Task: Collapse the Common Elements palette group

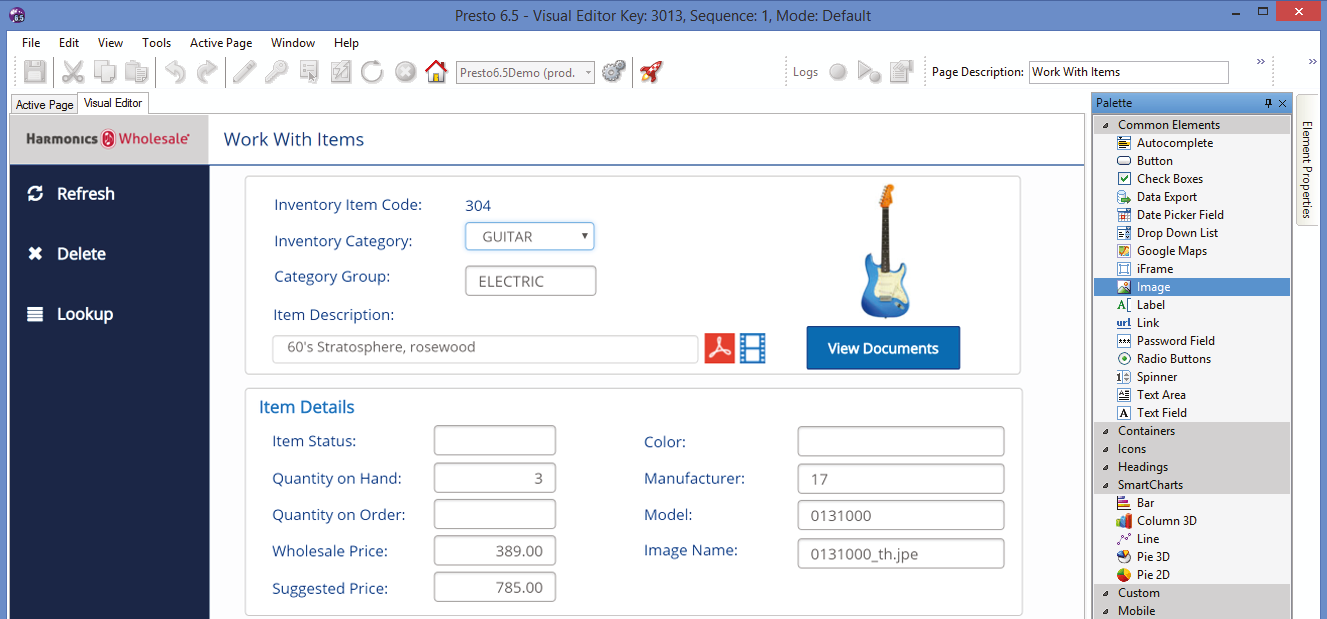Action: [x=1106, y=125]
